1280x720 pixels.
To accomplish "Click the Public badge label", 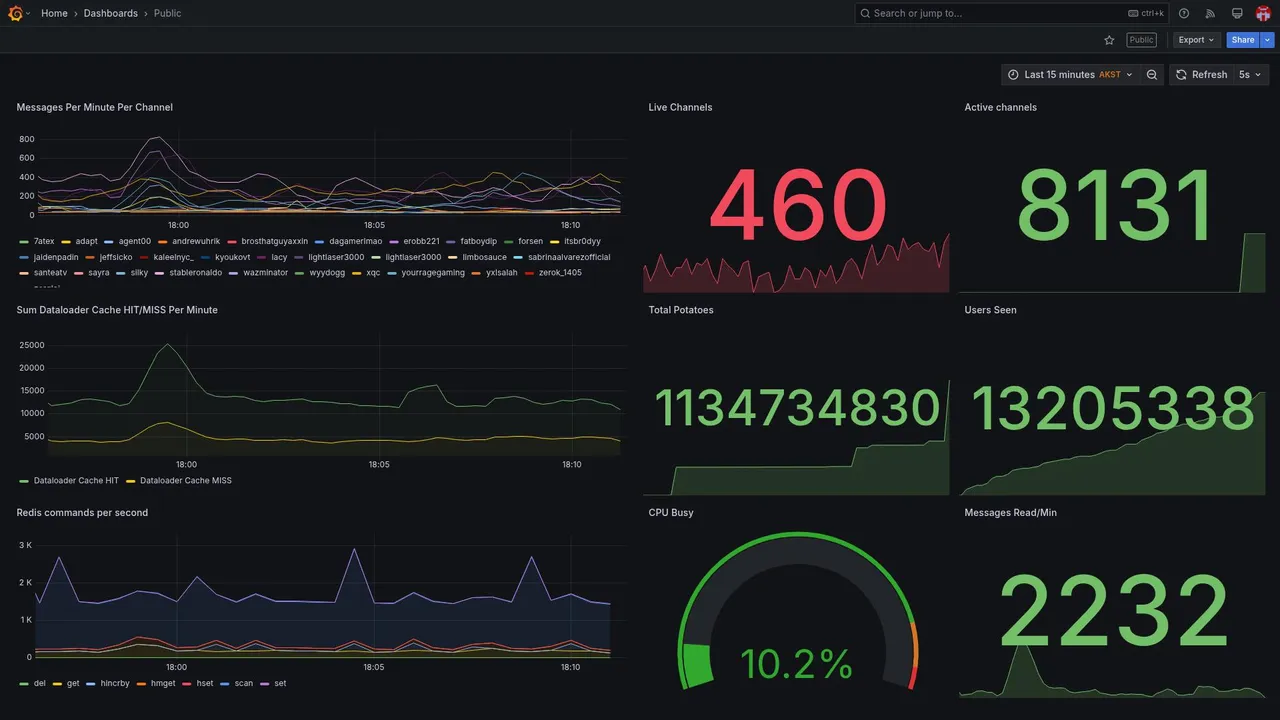I will 1141,40.
